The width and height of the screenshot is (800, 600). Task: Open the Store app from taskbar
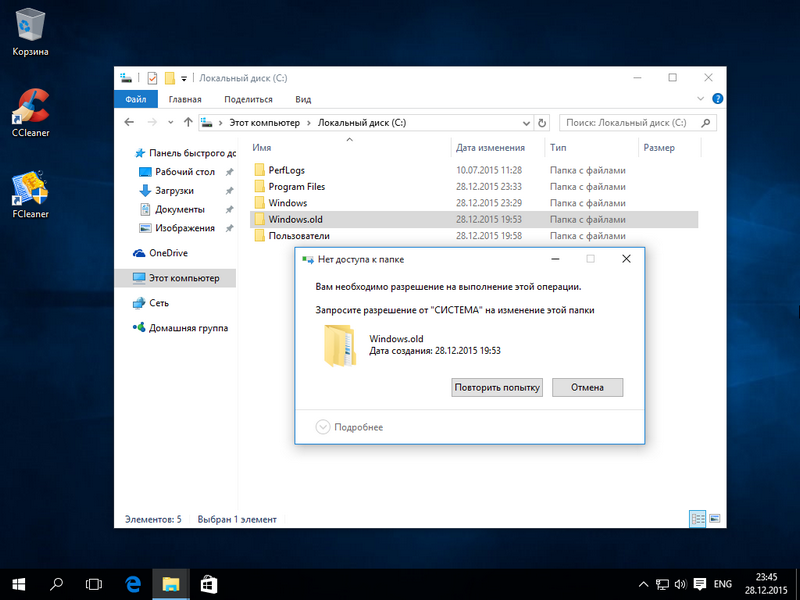tap(208, 583)
